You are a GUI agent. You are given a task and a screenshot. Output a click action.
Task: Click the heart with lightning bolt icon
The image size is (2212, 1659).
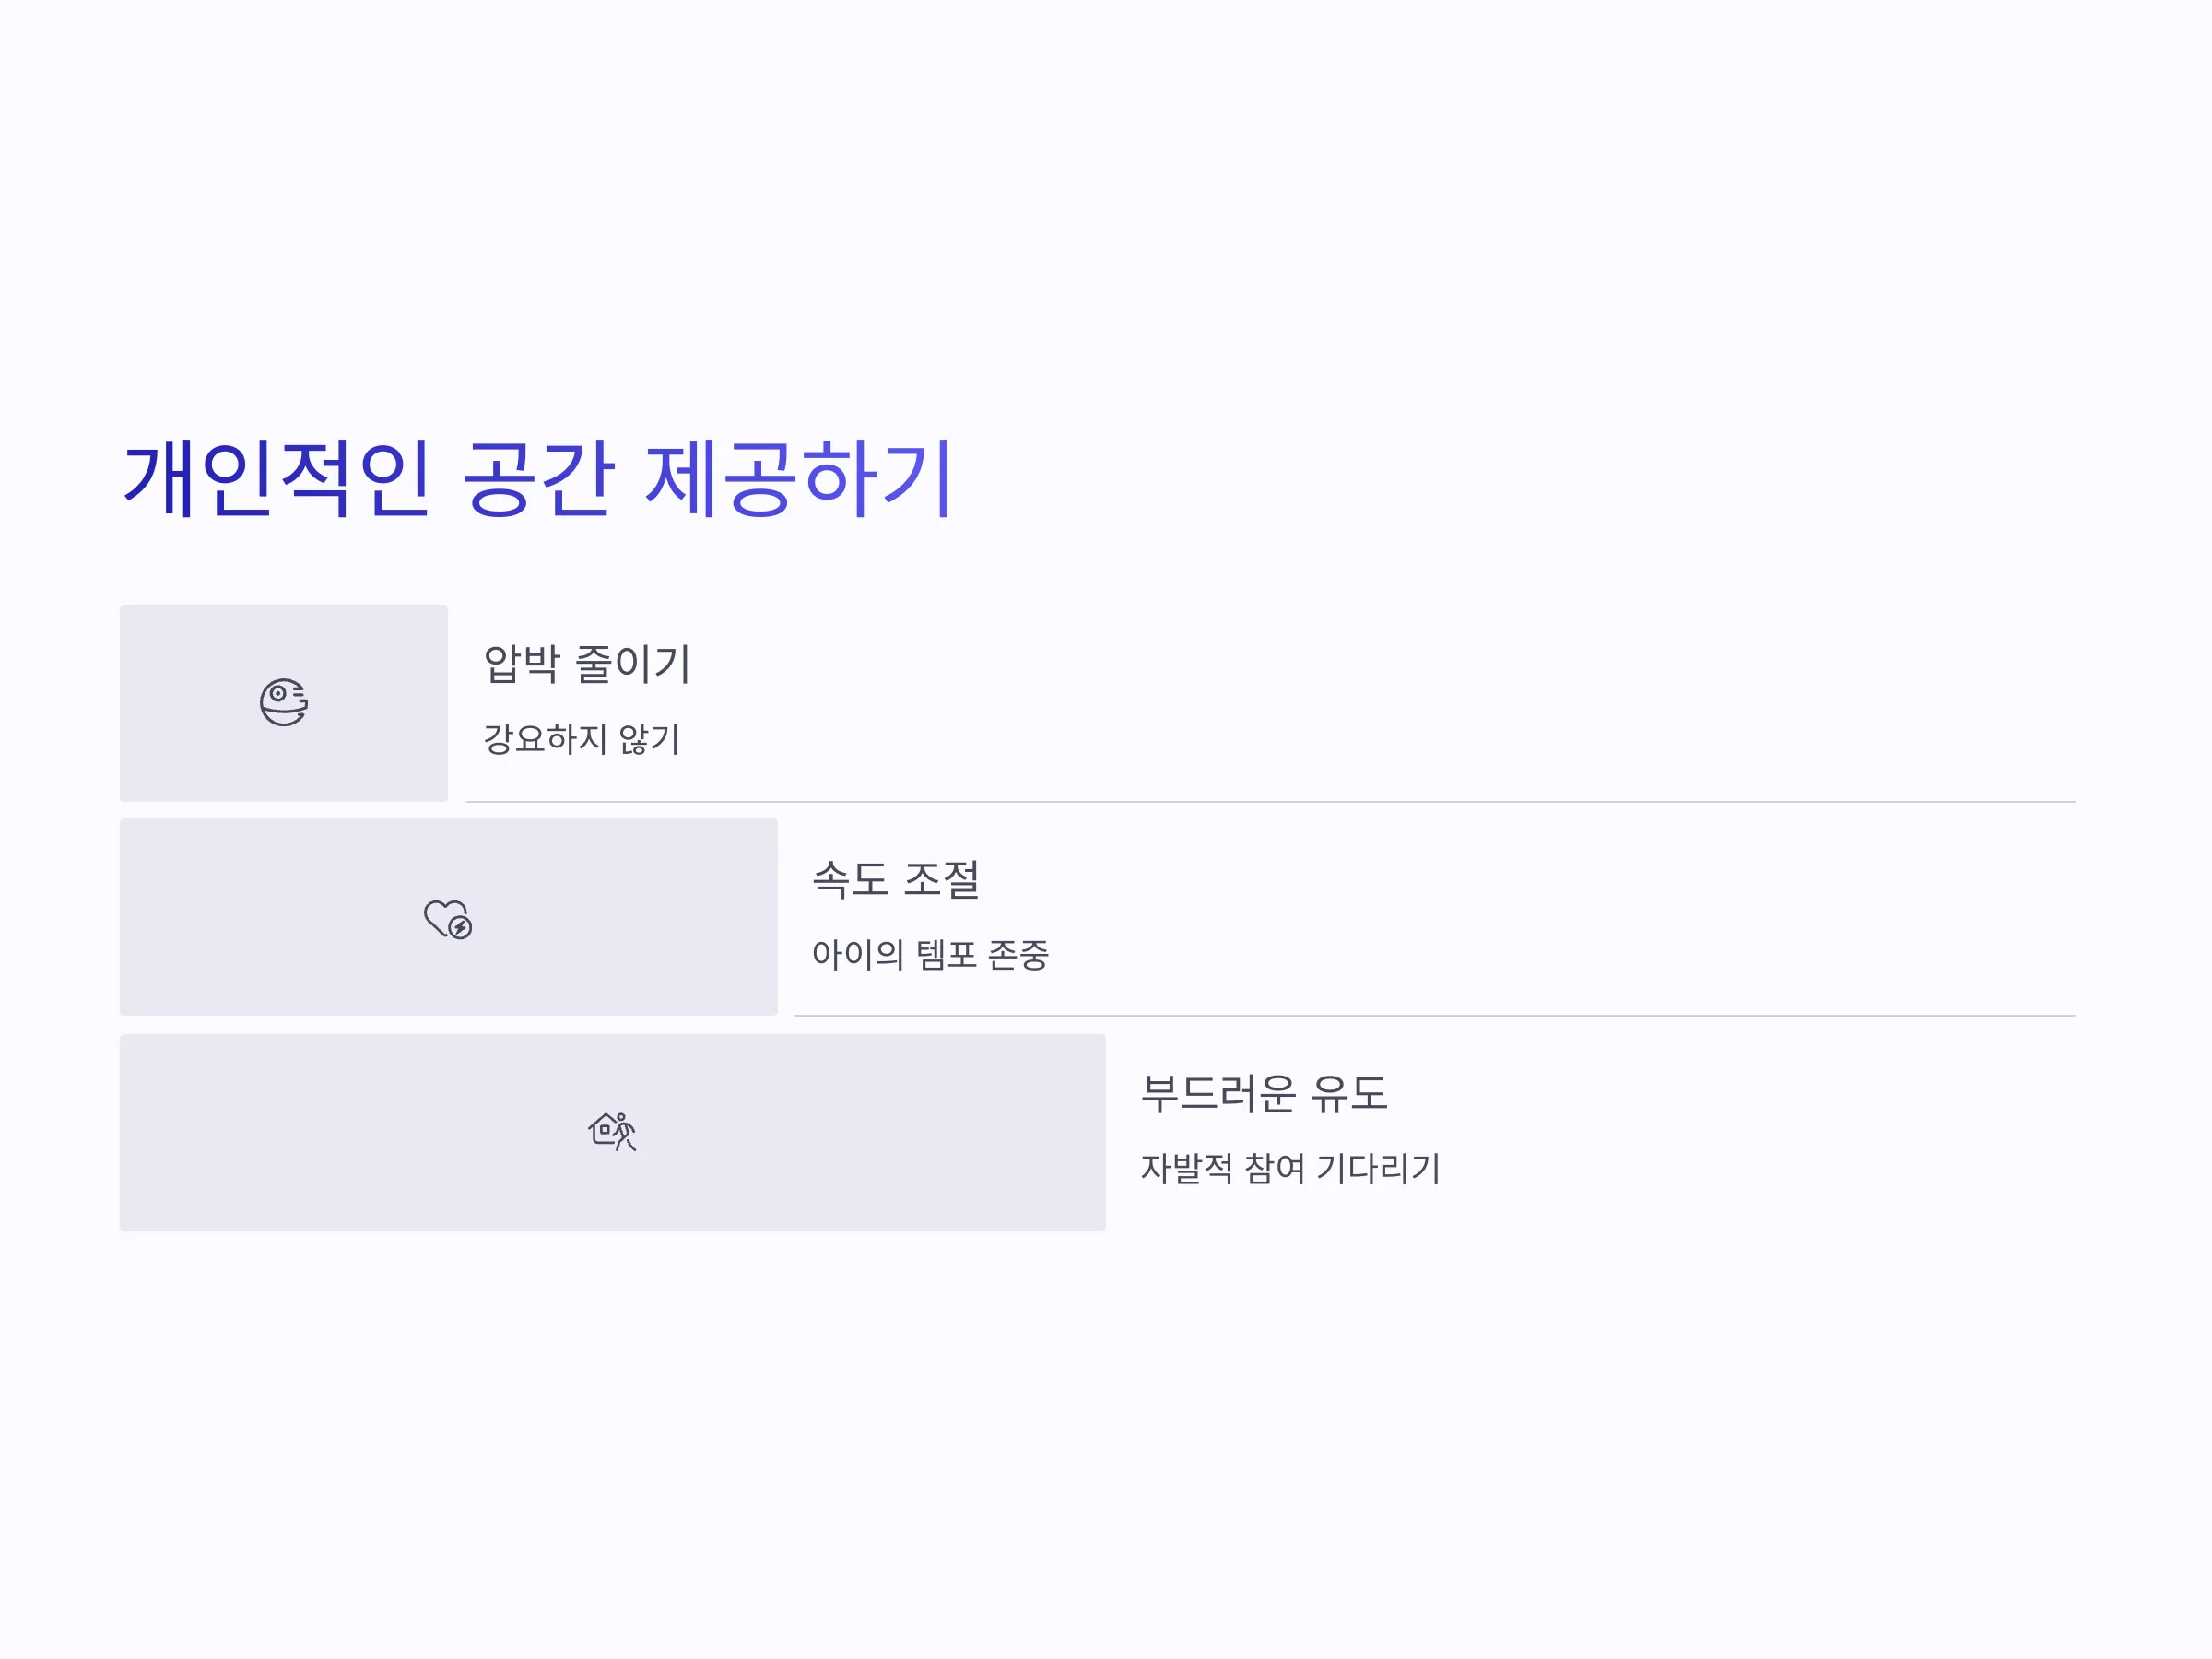[448, 919]
